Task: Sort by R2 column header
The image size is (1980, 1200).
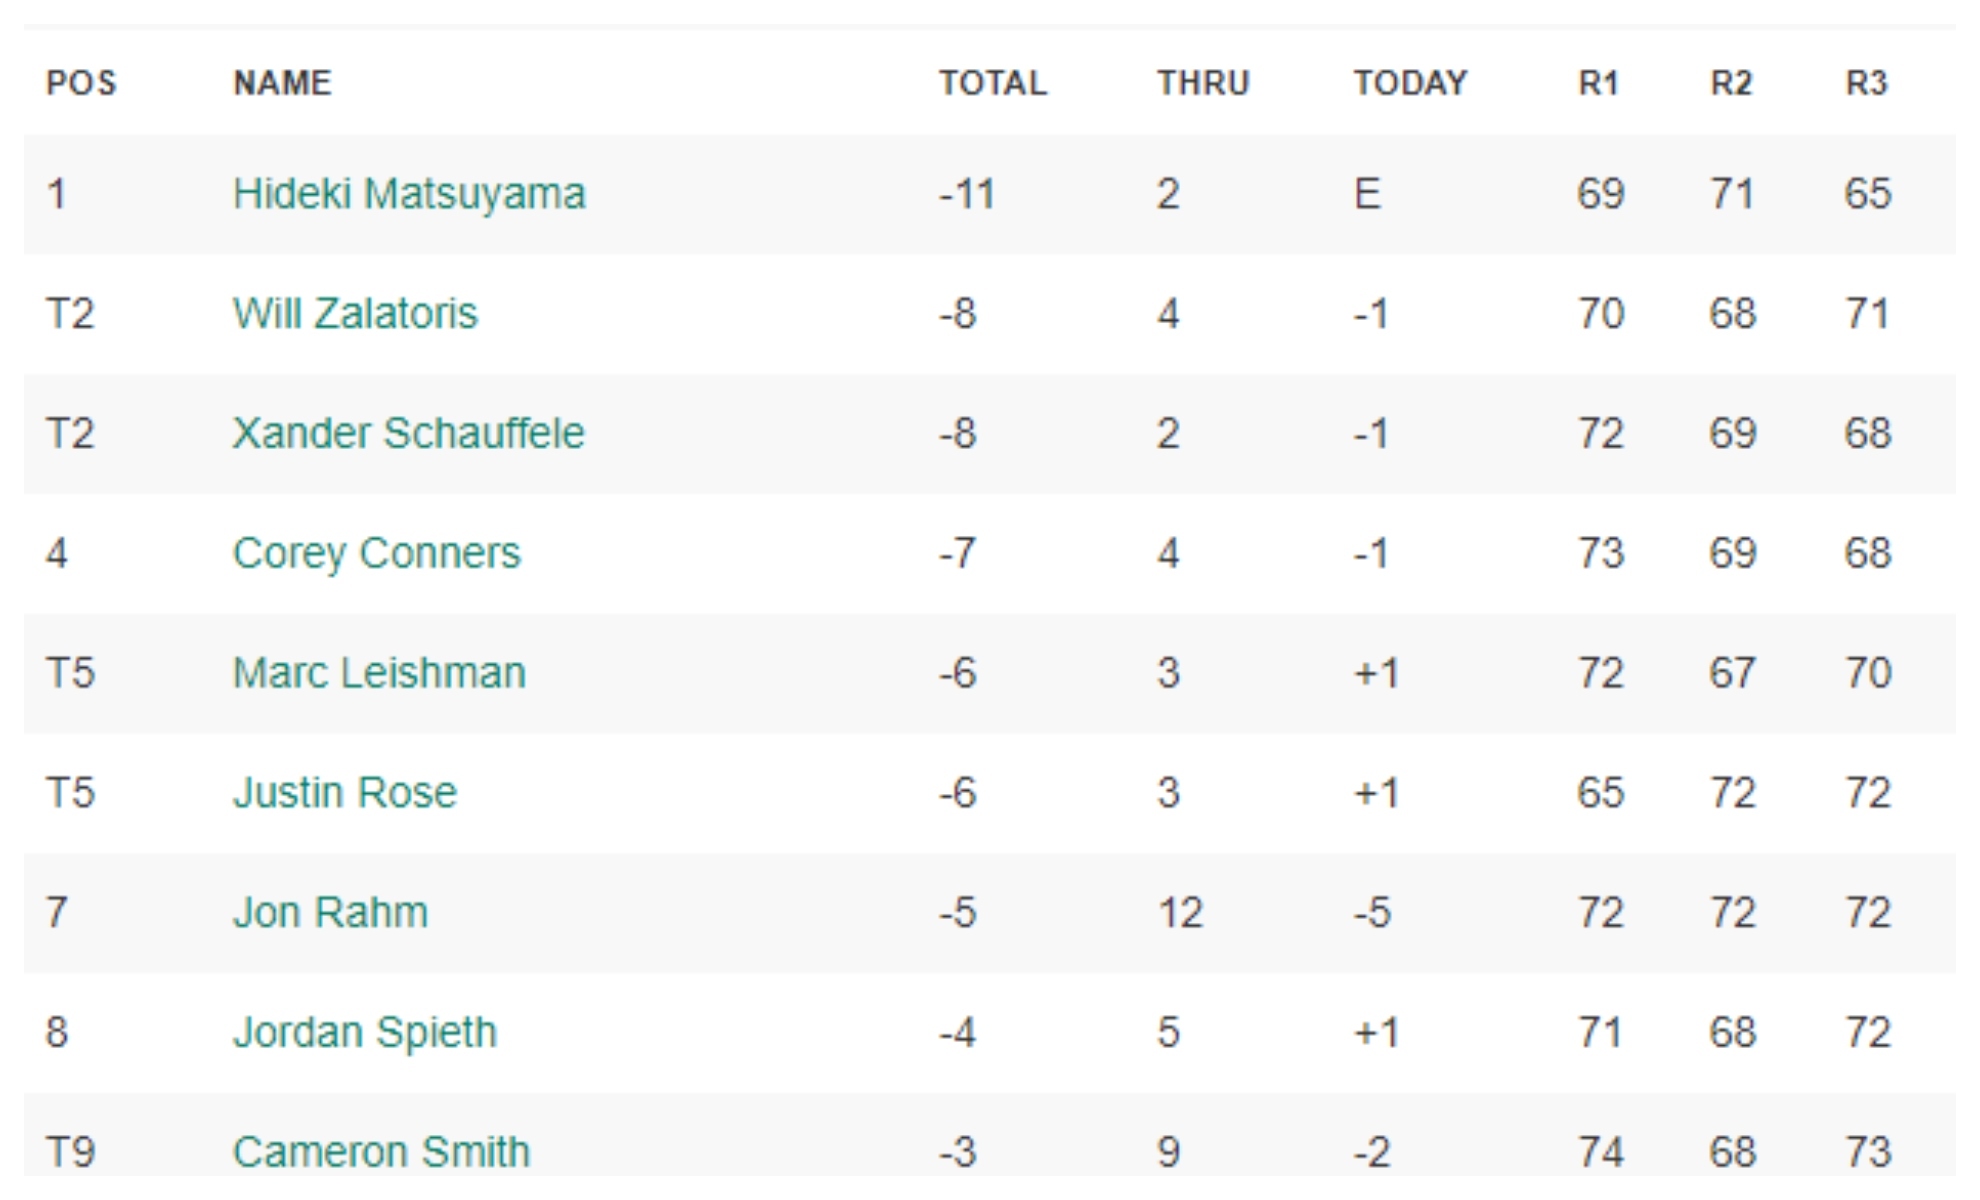Action: pos(1731,83)
